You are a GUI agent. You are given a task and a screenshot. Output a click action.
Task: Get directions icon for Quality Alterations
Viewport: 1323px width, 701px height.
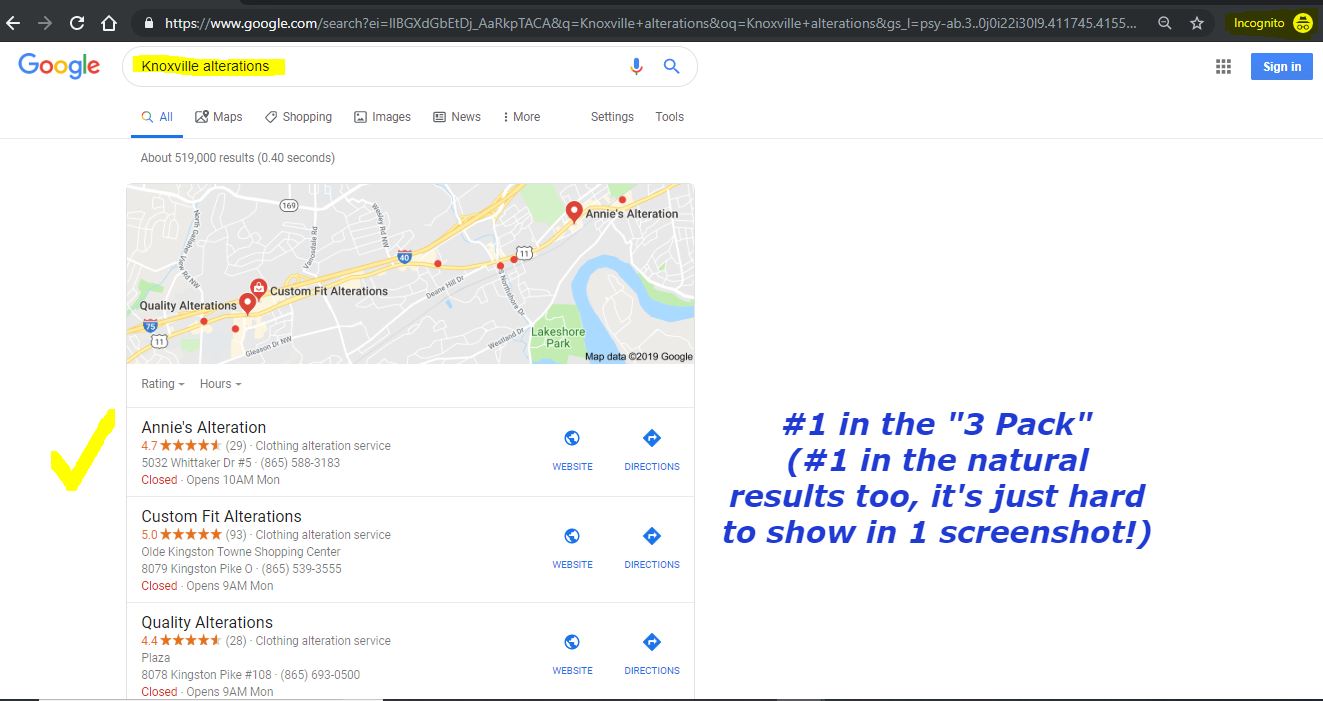(652, 642)
